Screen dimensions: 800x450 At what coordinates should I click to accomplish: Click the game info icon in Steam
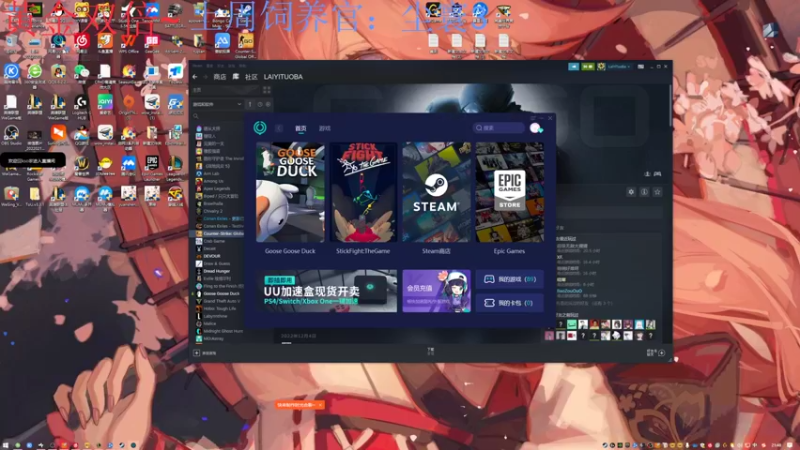[644, 192]
